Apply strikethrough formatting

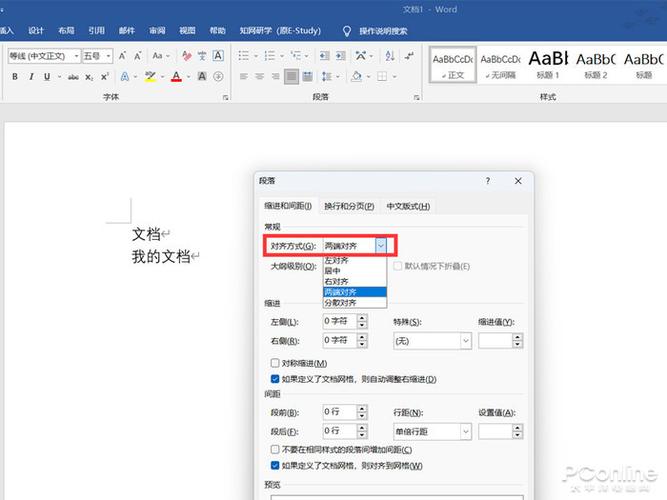pos(73,77)
